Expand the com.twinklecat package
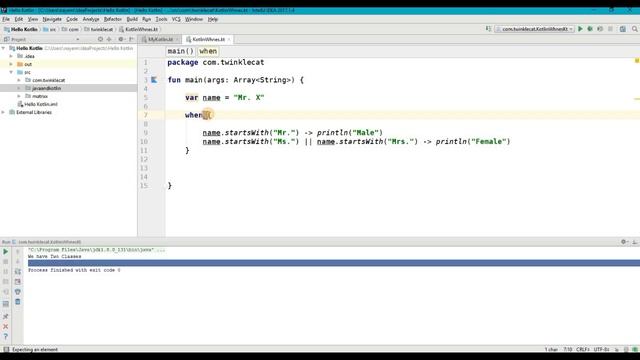Viewport: 640px width, 360px height. [x=19, y=80]
